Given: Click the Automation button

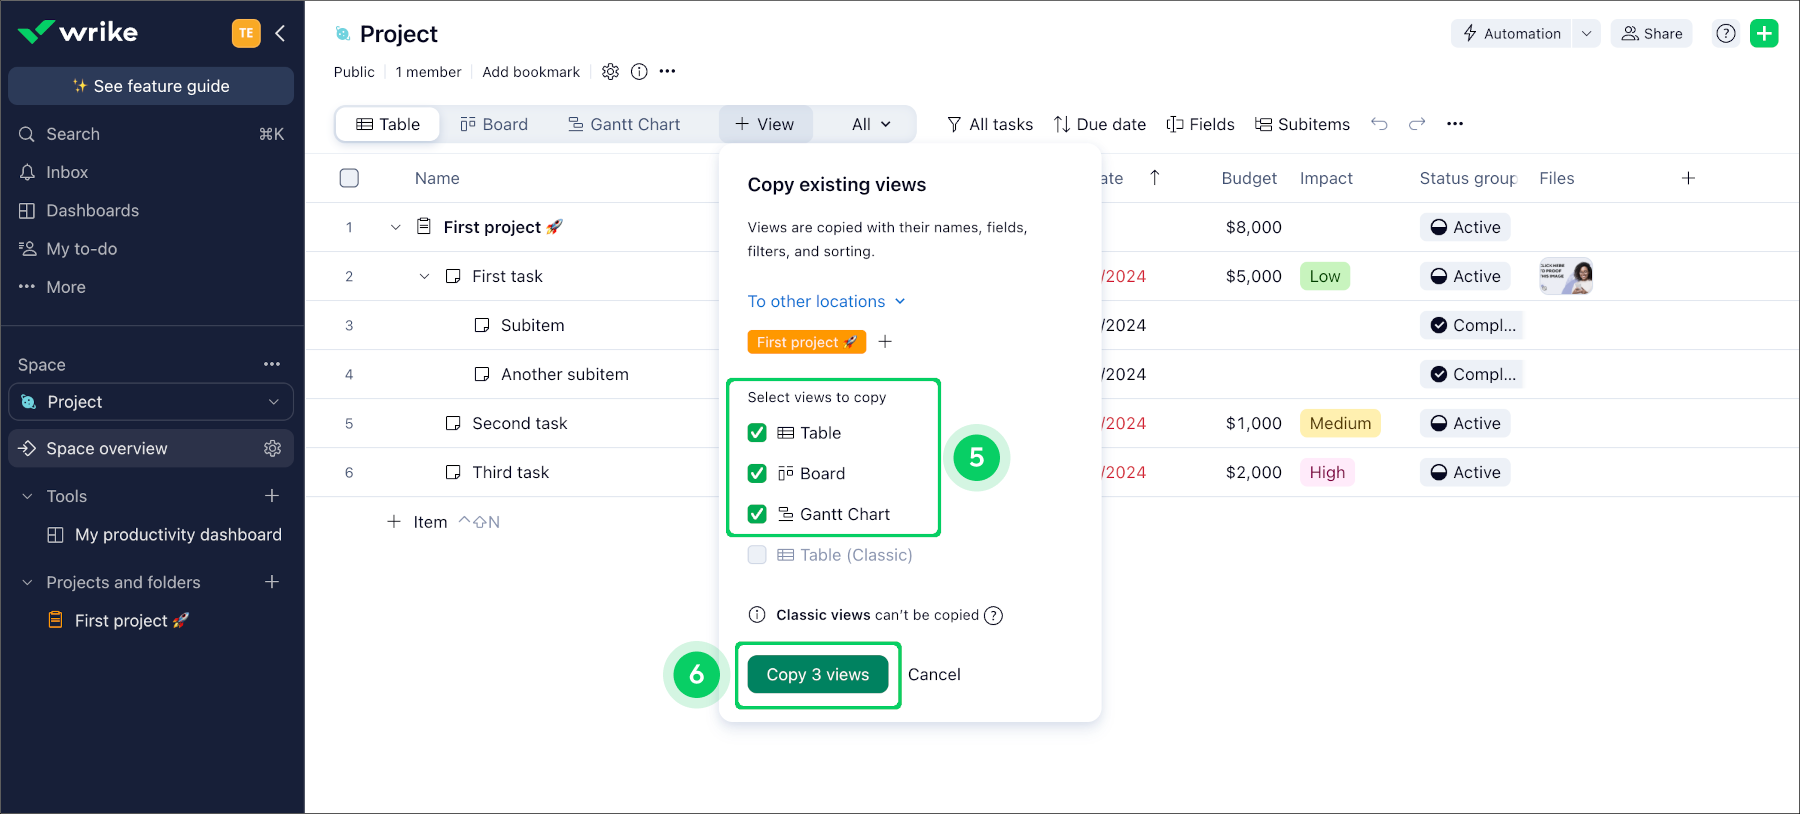Looking at the screenshot, I should click(1512, 33).
